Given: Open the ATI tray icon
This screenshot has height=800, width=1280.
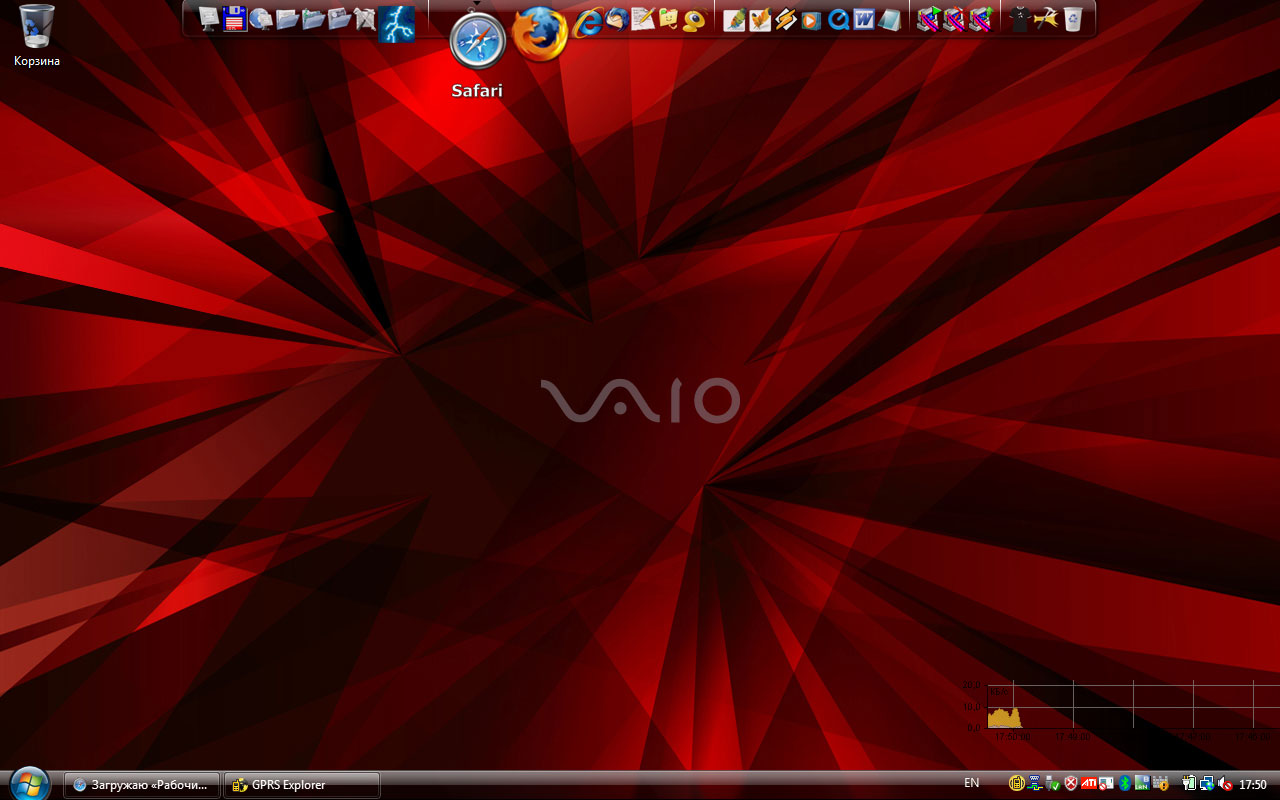Looking at the screenshot, I should pyautogui.click(x=1088, y=784).
